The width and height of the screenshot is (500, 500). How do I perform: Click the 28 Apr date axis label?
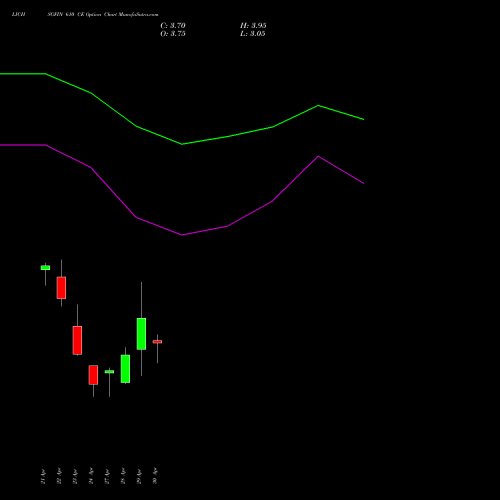coord(123,476)
